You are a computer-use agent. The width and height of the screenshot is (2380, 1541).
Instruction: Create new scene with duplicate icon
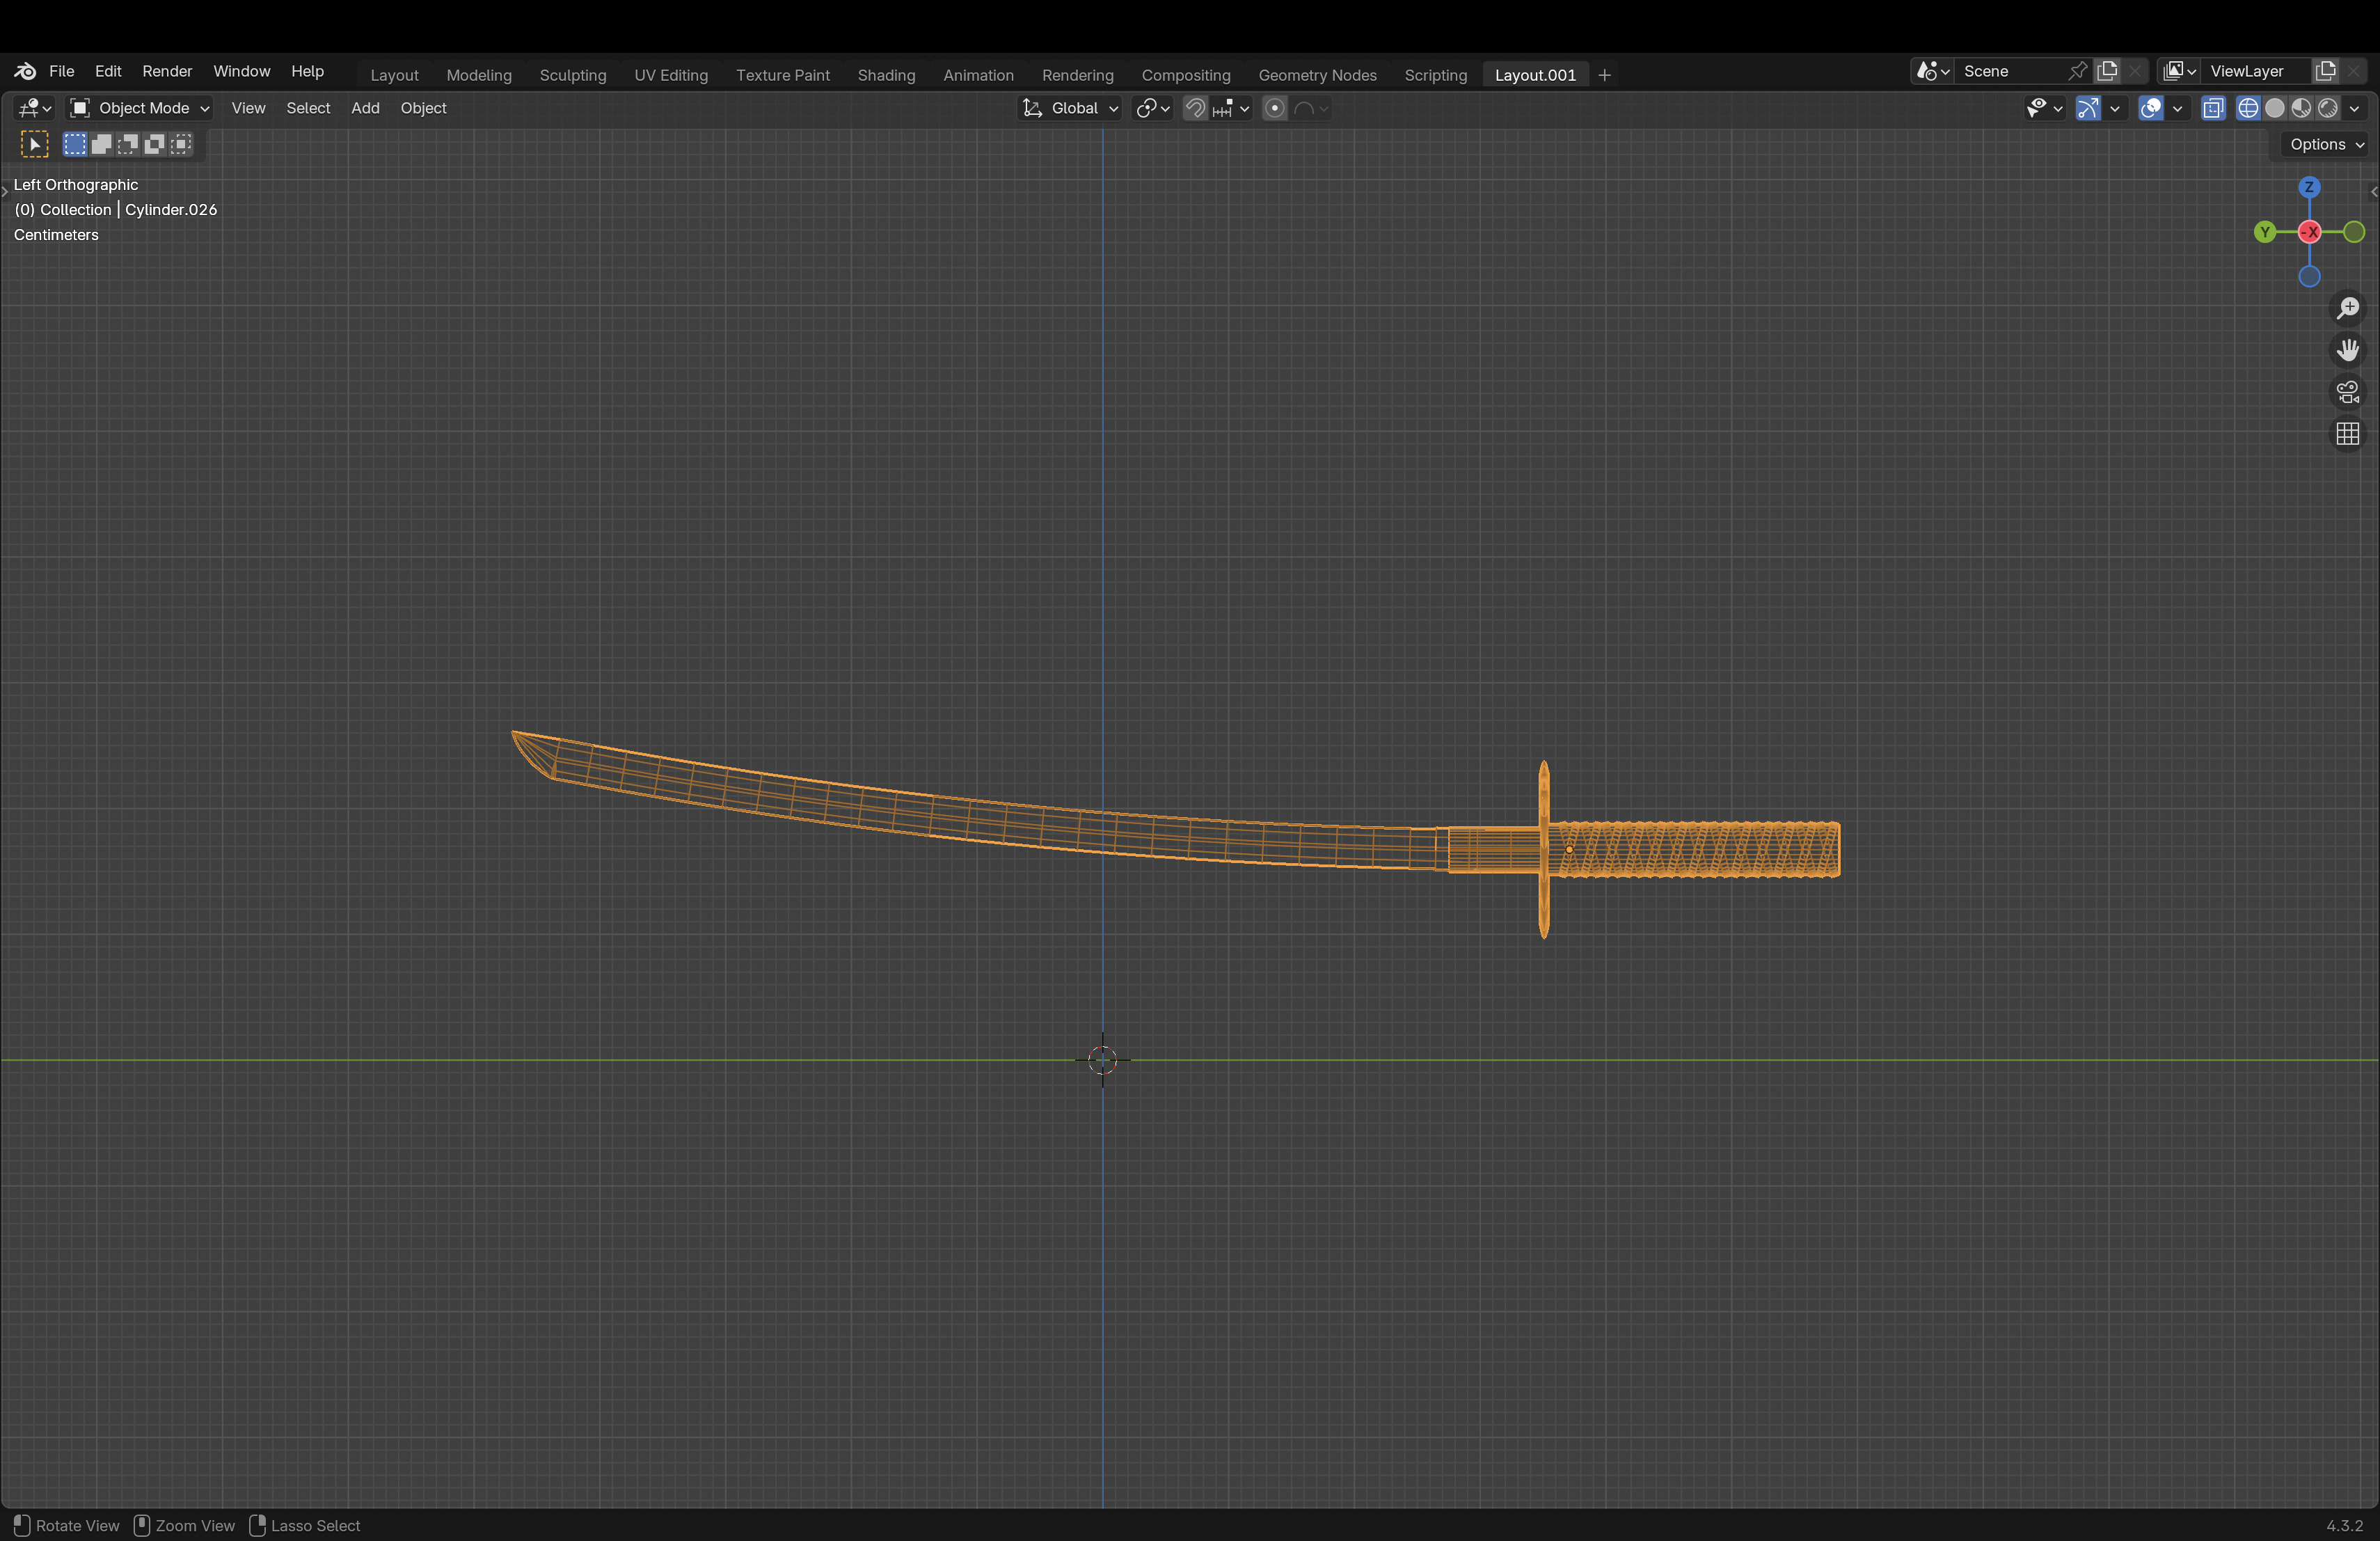(2107, 71)
